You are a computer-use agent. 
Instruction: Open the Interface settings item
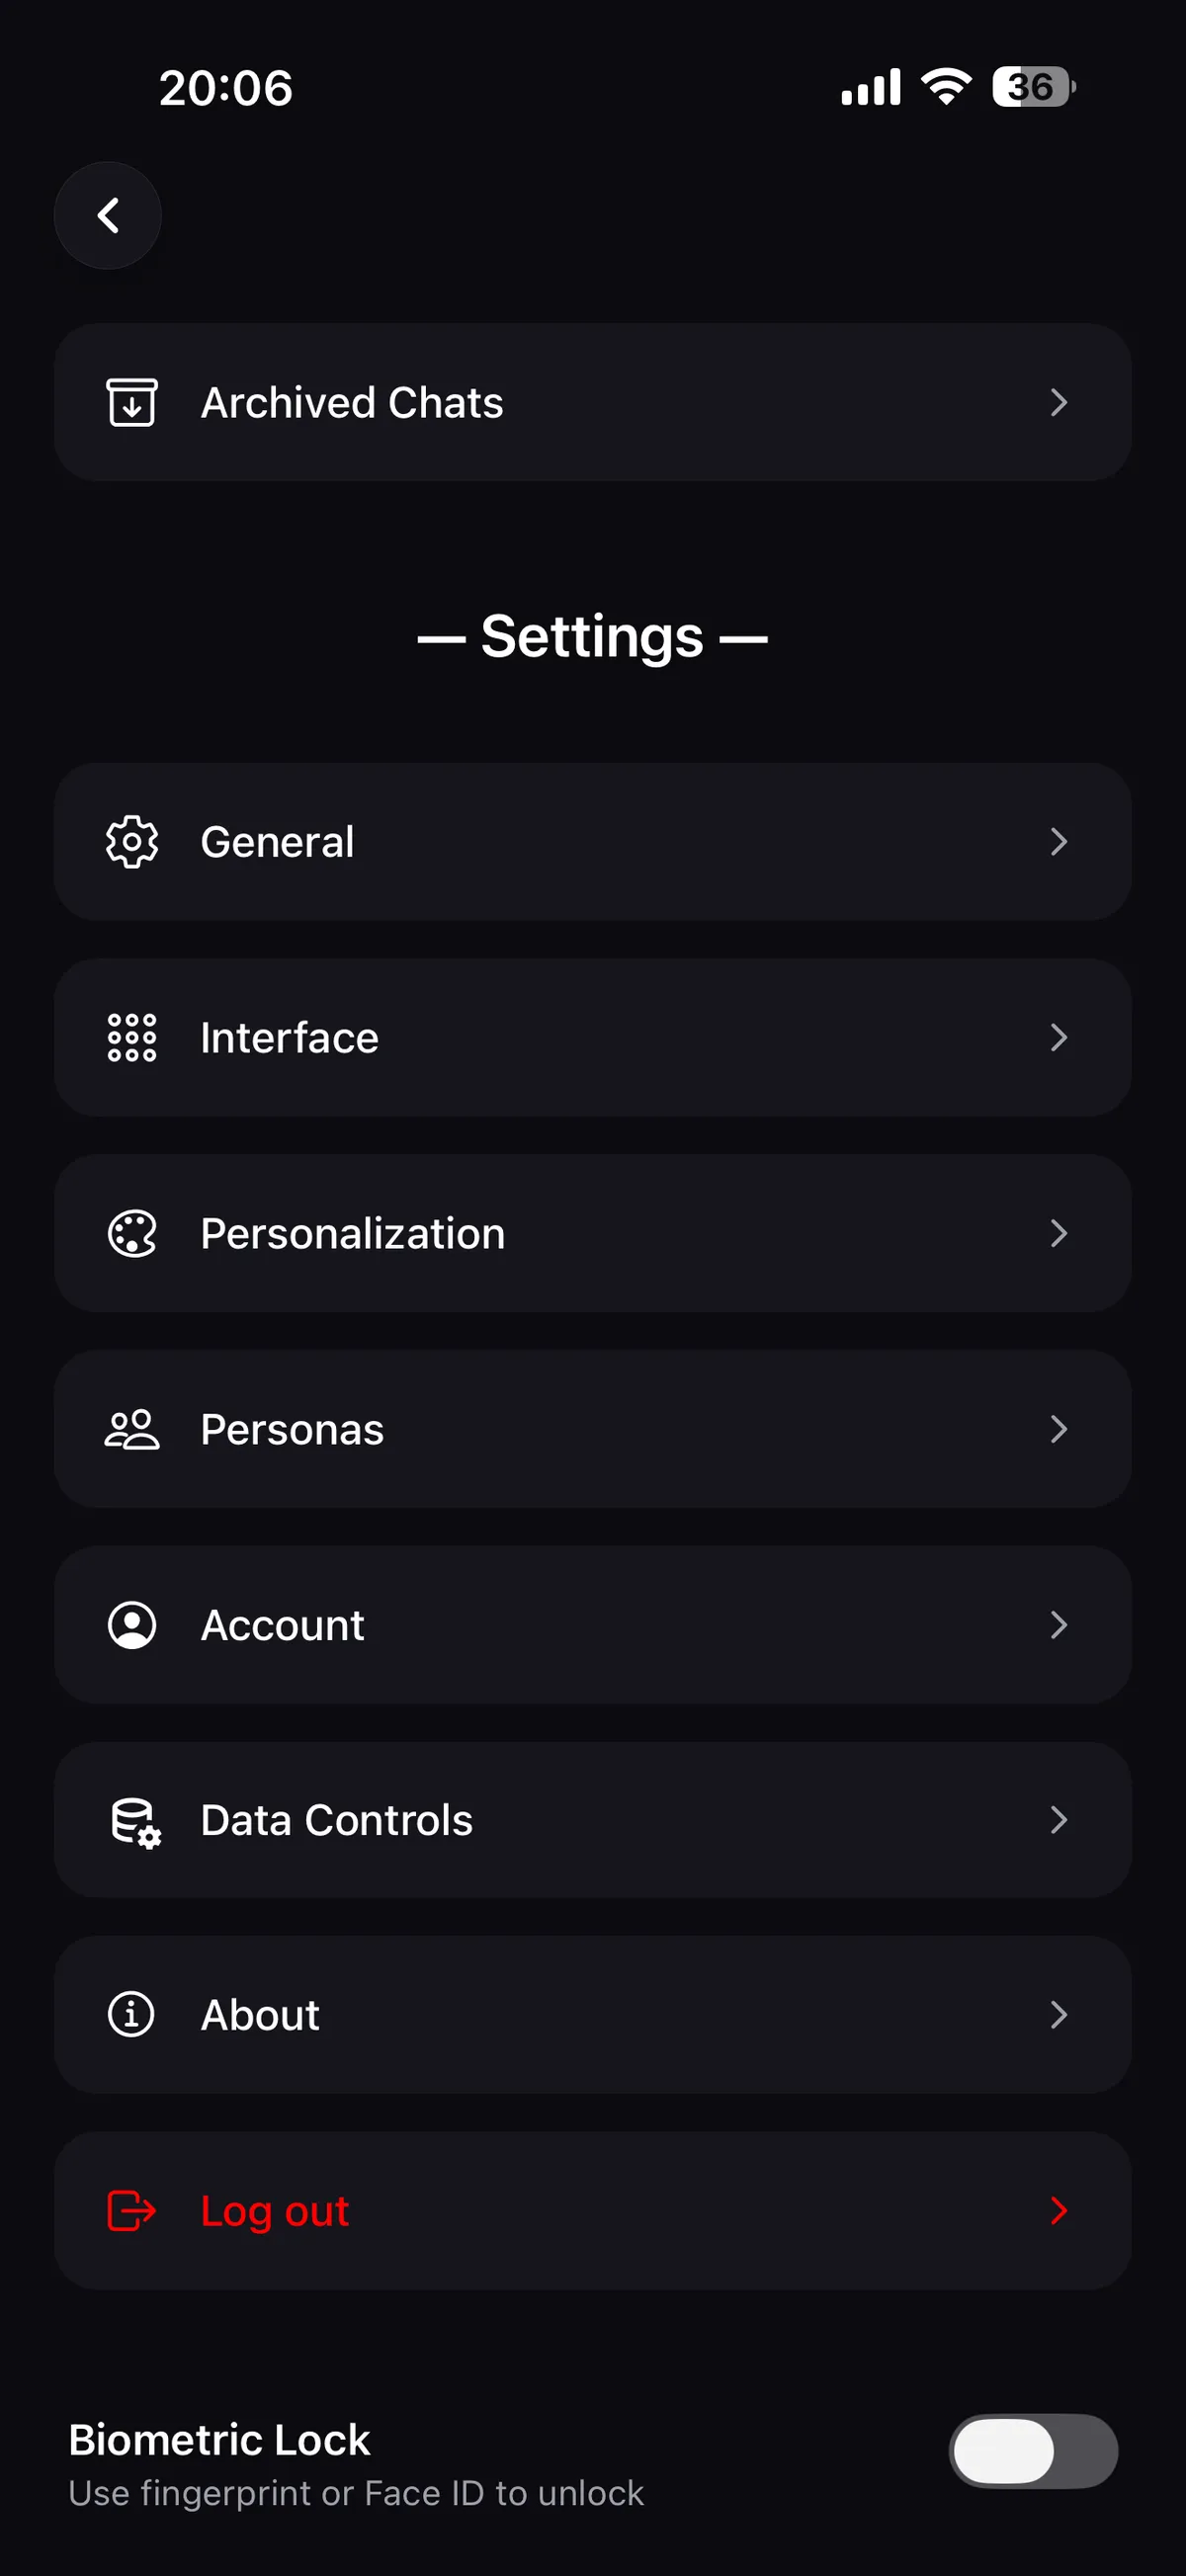click(593, 1037)
